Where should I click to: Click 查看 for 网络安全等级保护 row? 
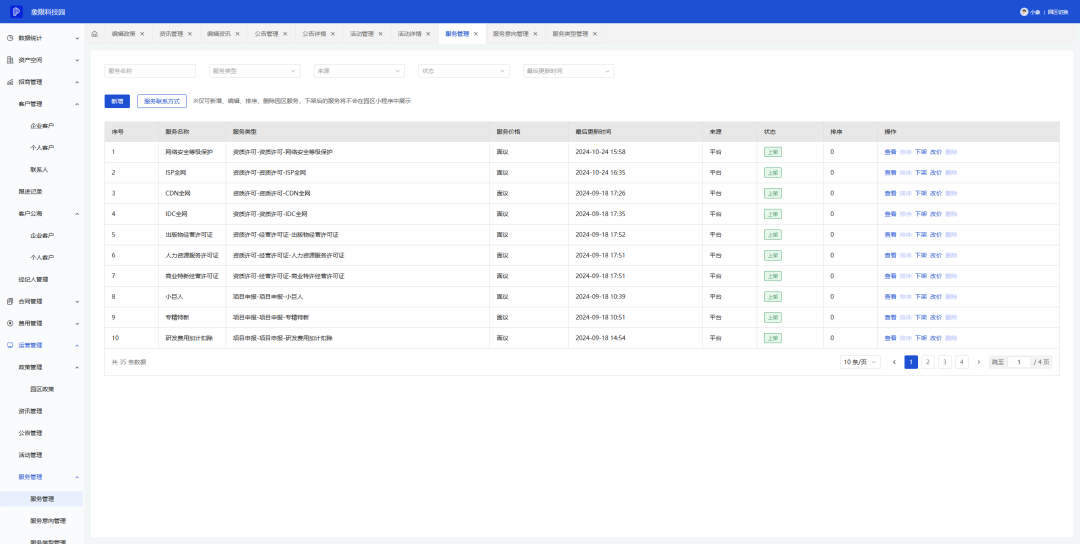coord(890,152)
